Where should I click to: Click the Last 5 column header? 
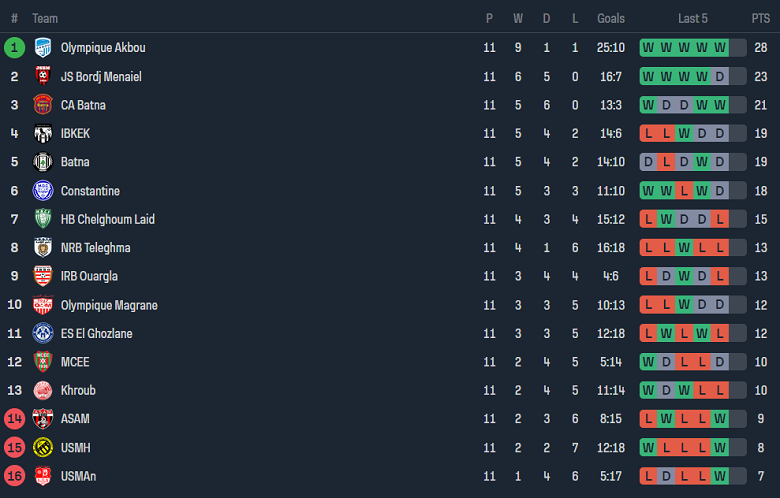(692, 18)
